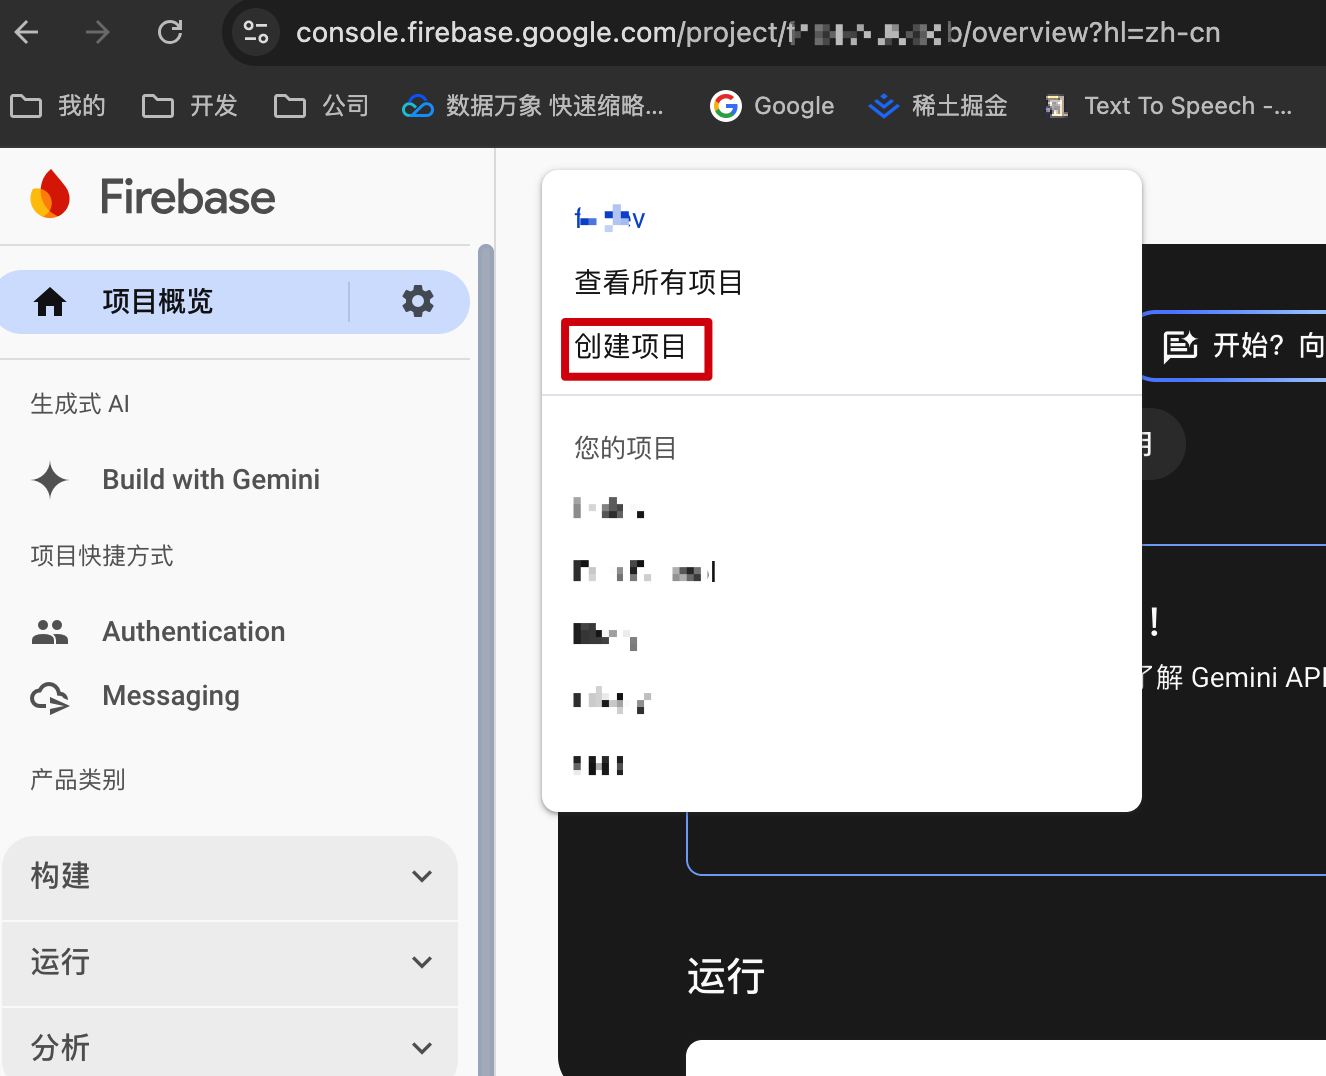Open project settings gear icon
The image size is (1326, 1076).
pos(417,301)
